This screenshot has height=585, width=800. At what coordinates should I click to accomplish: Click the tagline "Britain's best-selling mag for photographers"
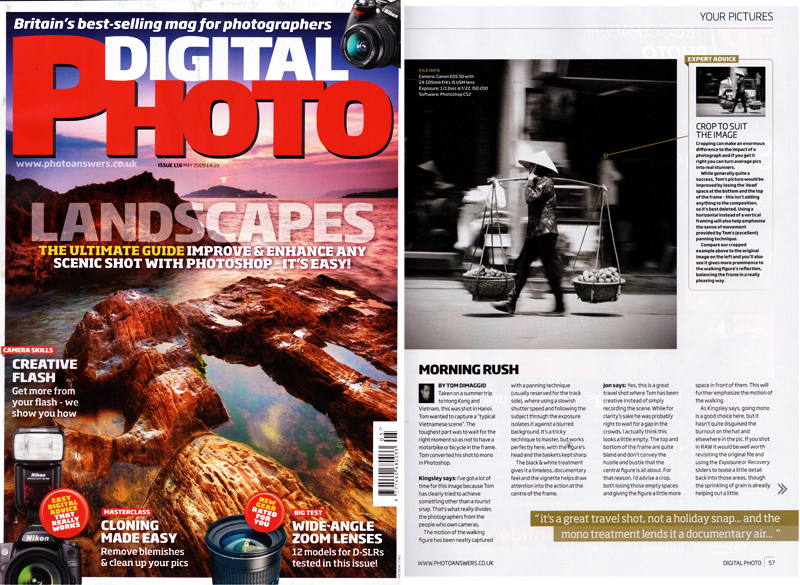click(172, 24)
